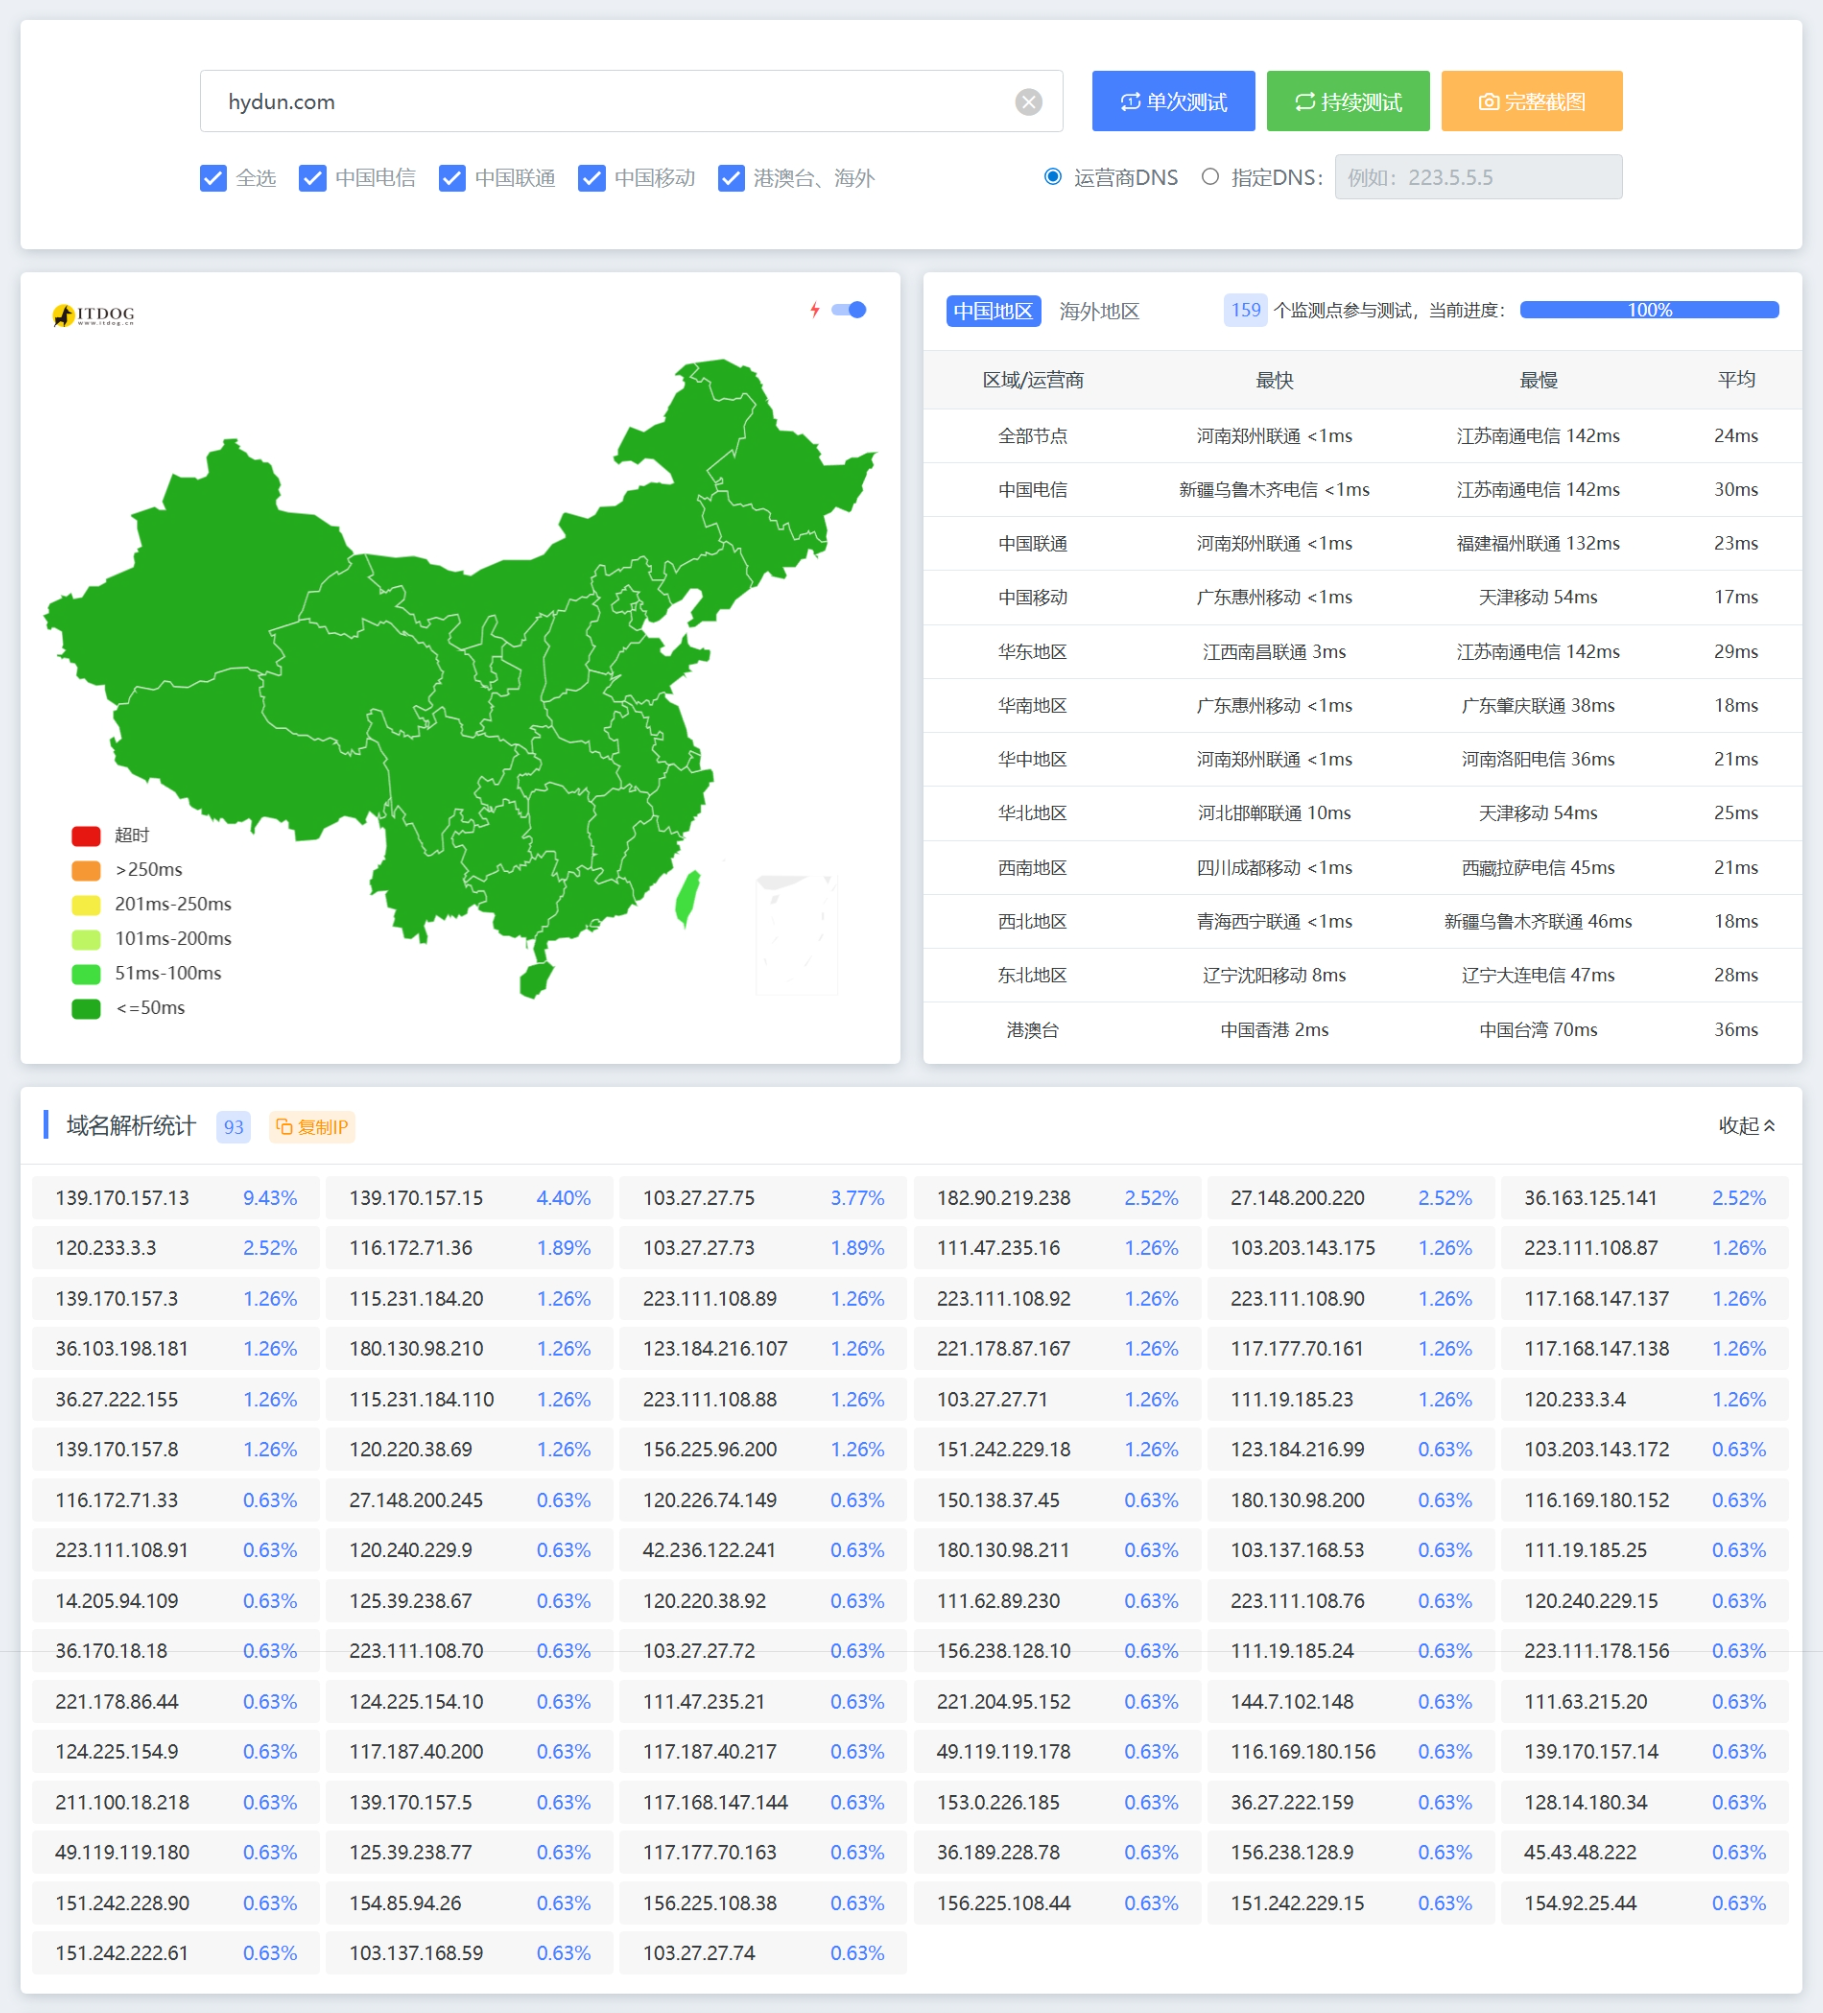This screenshot has width=1823, height=2013.
Task: Take a 完整截图 full screenshot
Action: (x=1532, y=101)
